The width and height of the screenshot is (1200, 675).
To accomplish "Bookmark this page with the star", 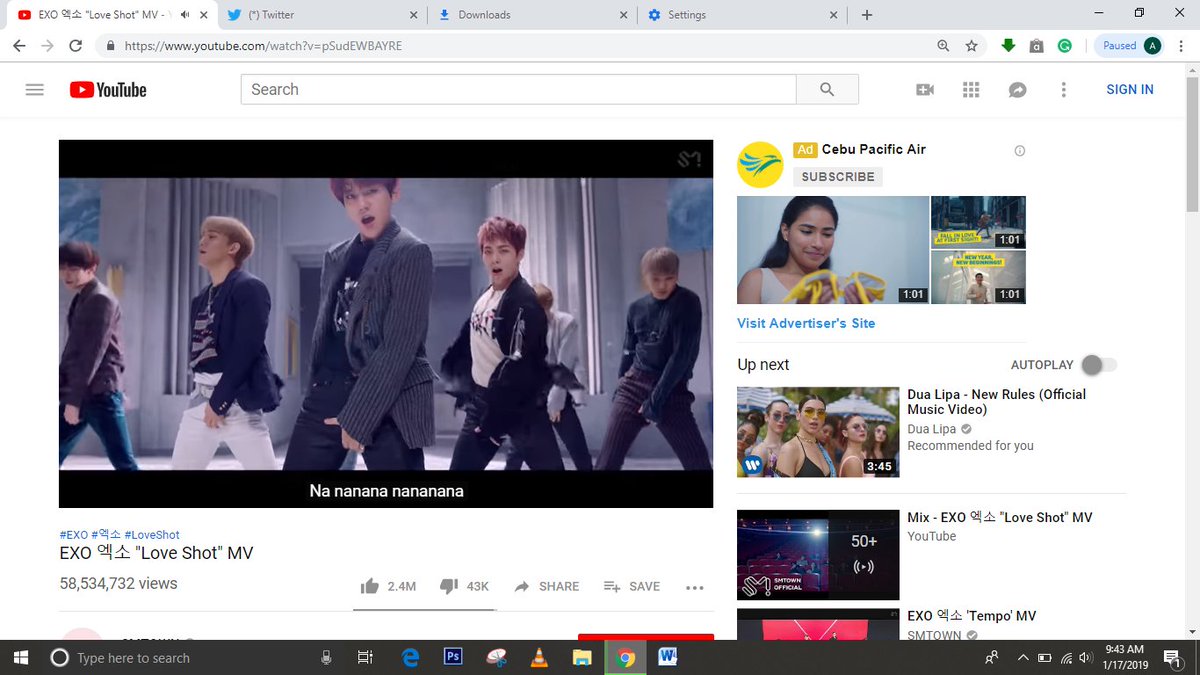I will click(971, 46).
